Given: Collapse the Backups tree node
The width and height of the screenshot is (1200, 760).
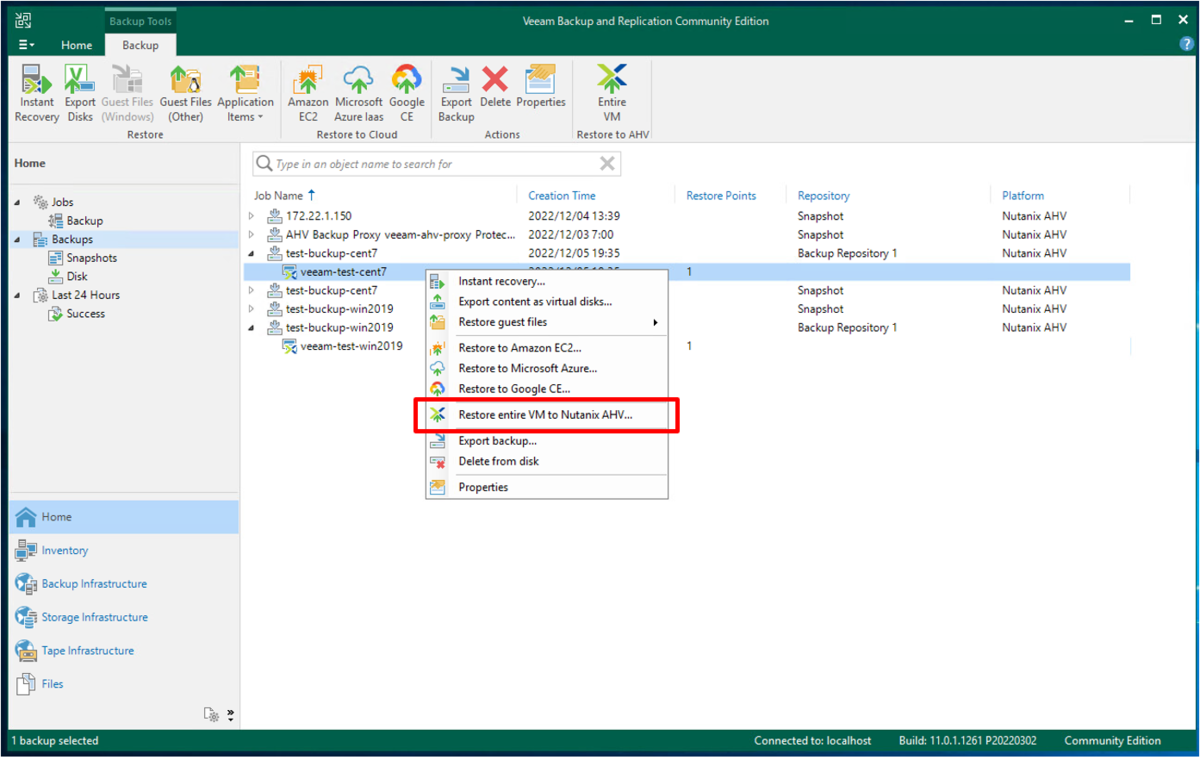Looking at the screenshot, I should point(17,240).
